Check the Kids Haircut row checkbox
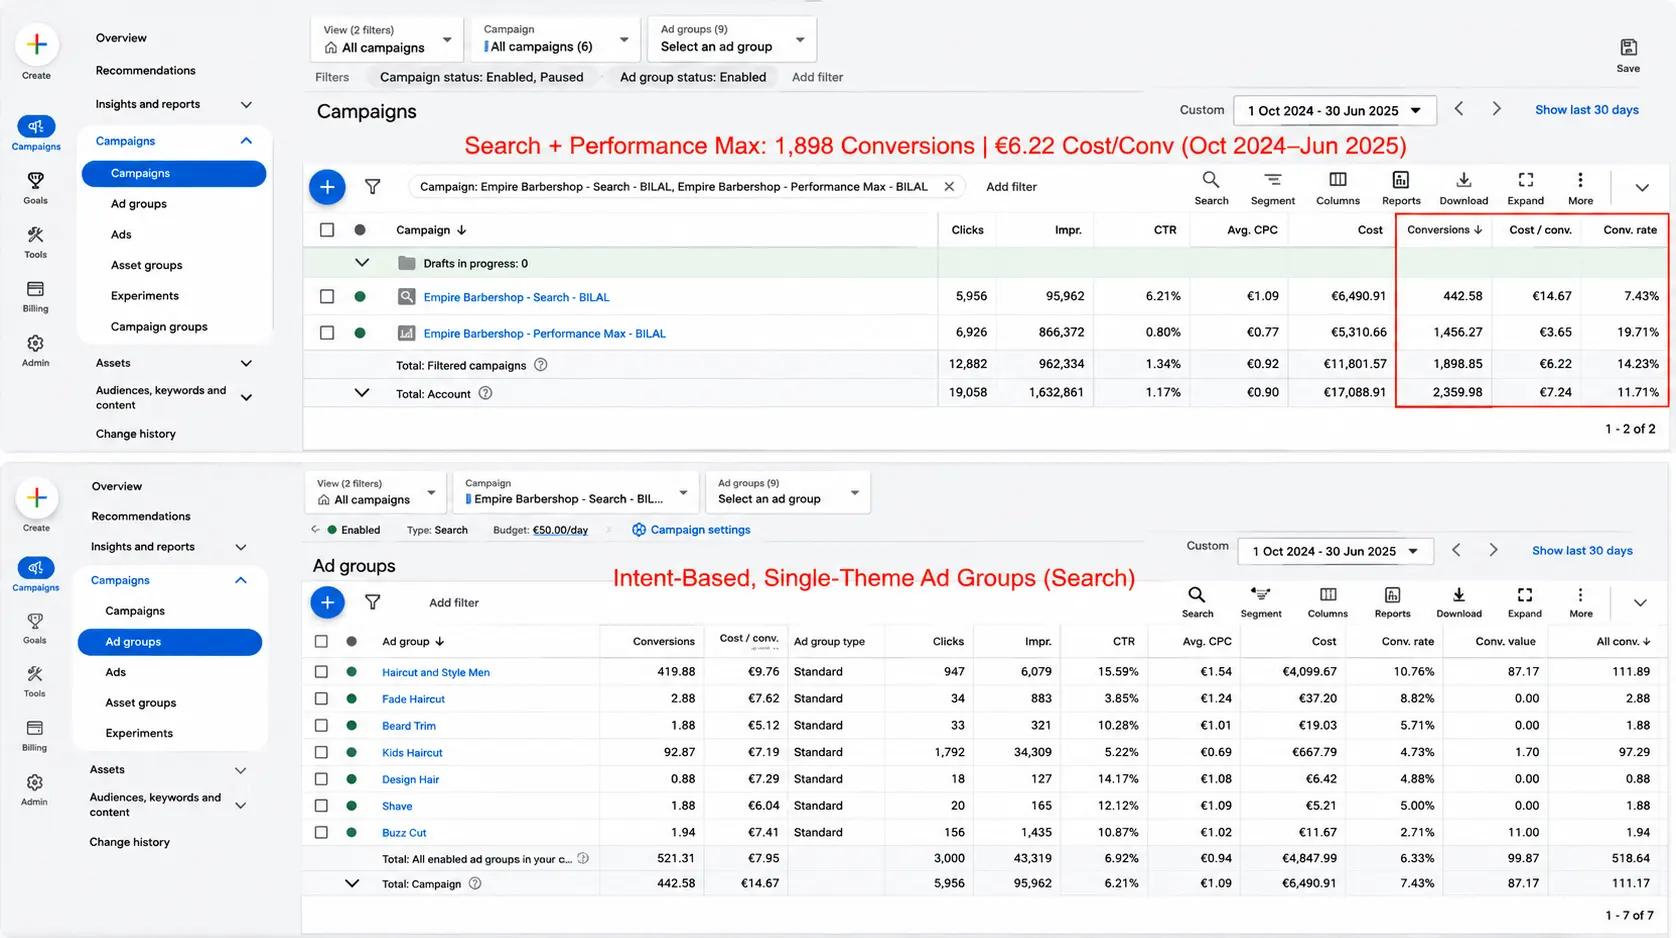 tap(321, 752)
